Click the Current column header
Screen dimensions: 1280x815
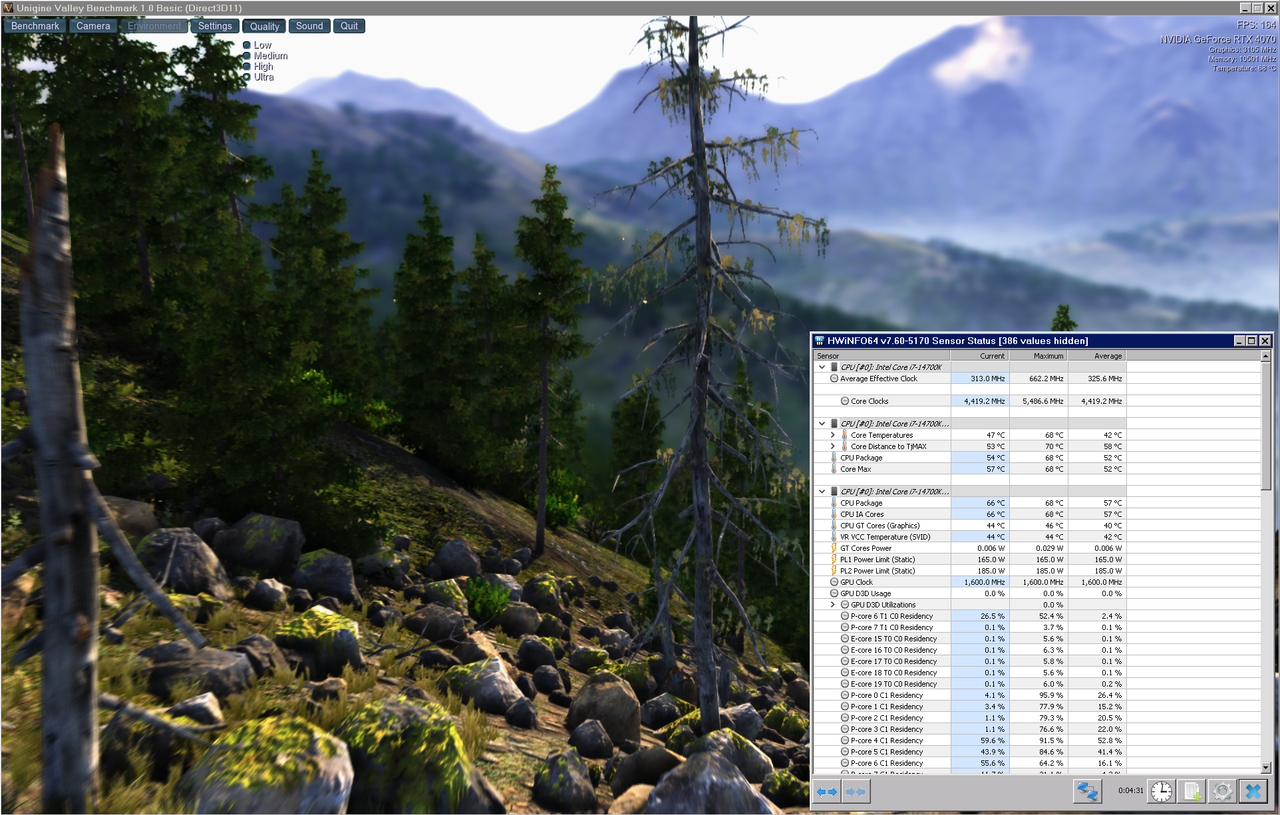coord(979,356)
